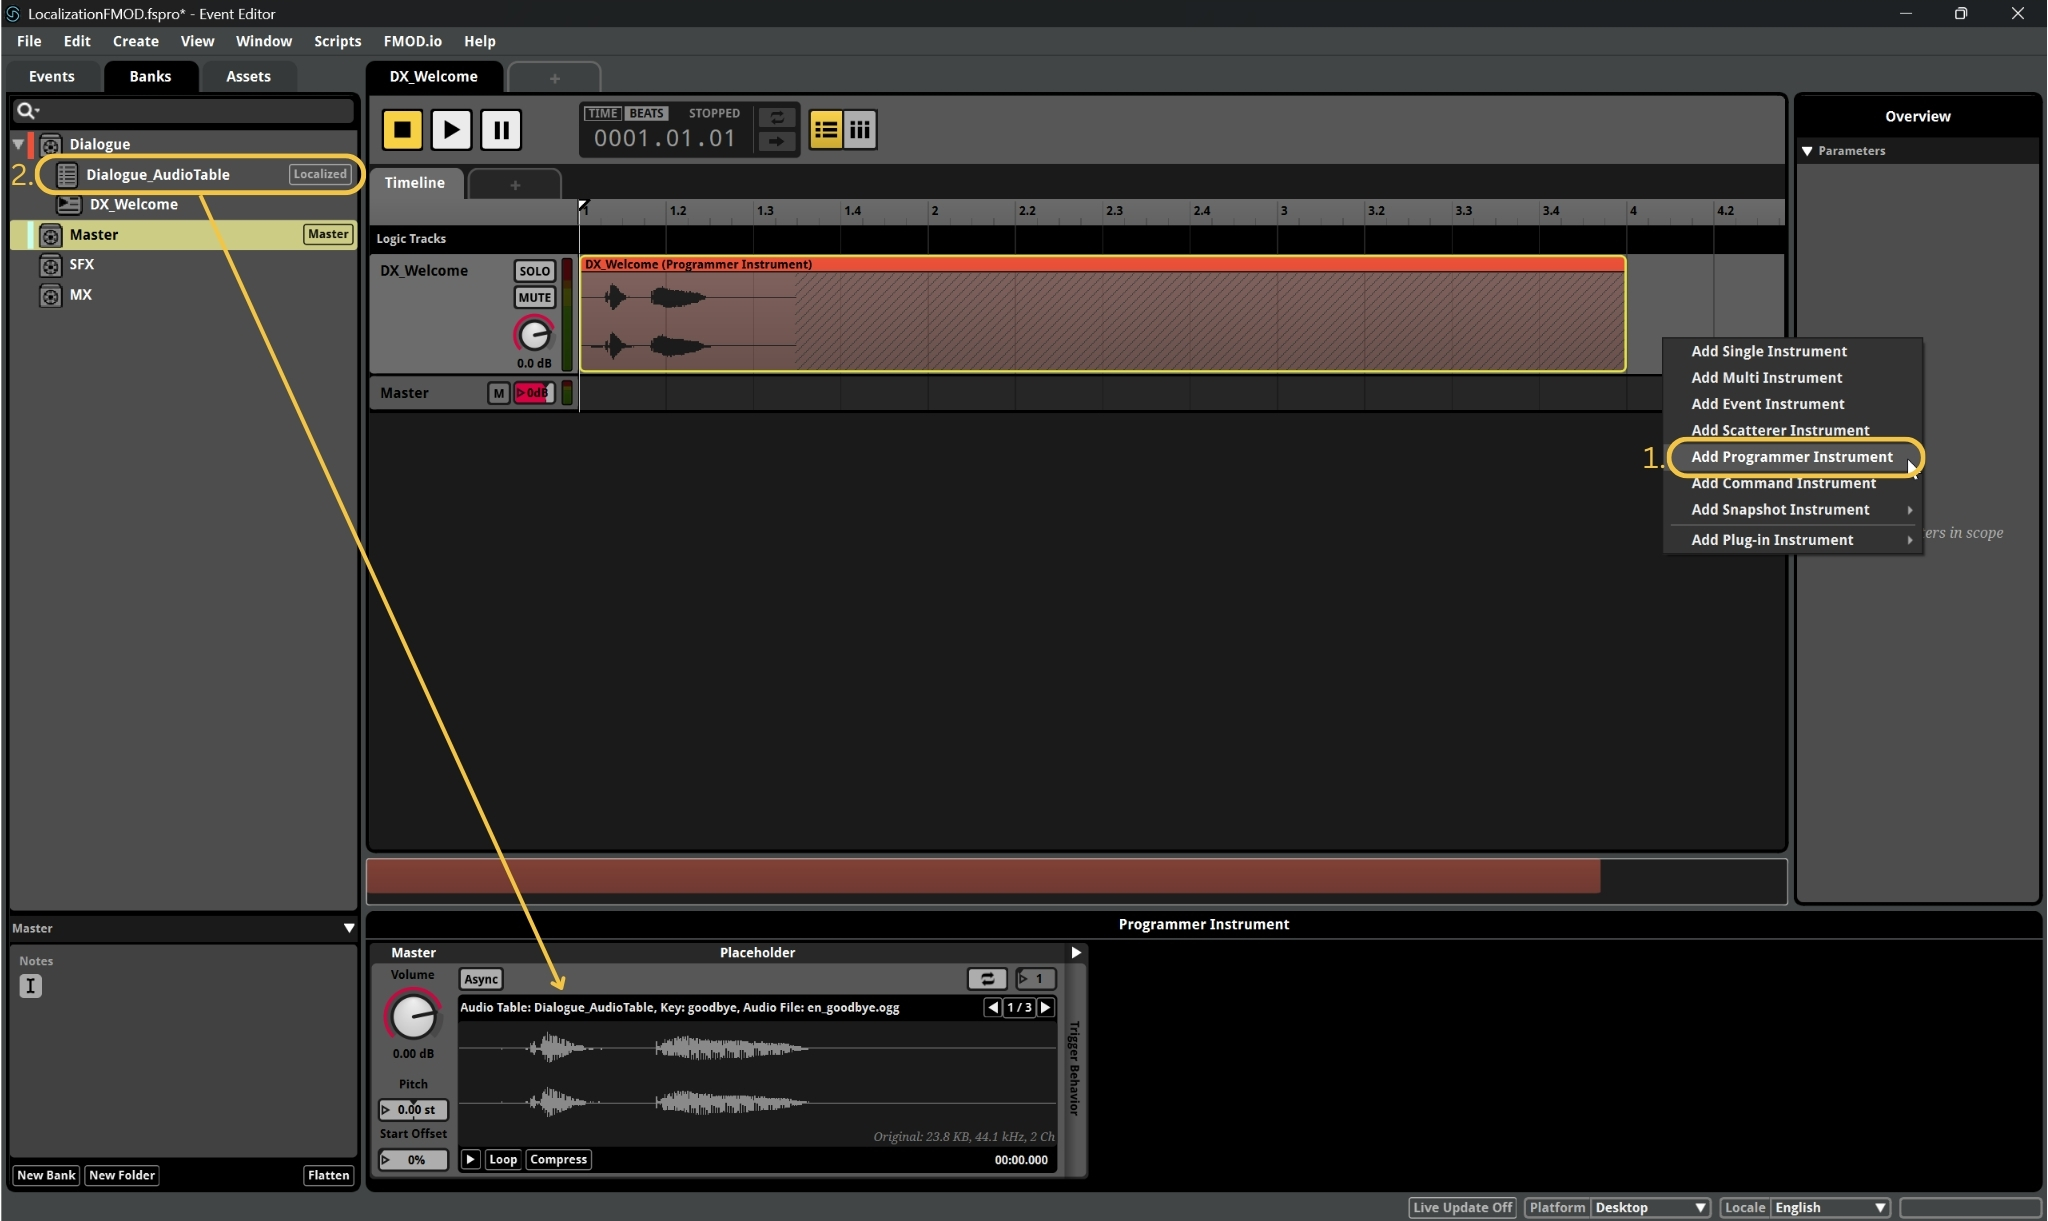Minimize the FMOD Studio window
This screenshot has width=2048, height=1221.
[x=1906, y=13]
